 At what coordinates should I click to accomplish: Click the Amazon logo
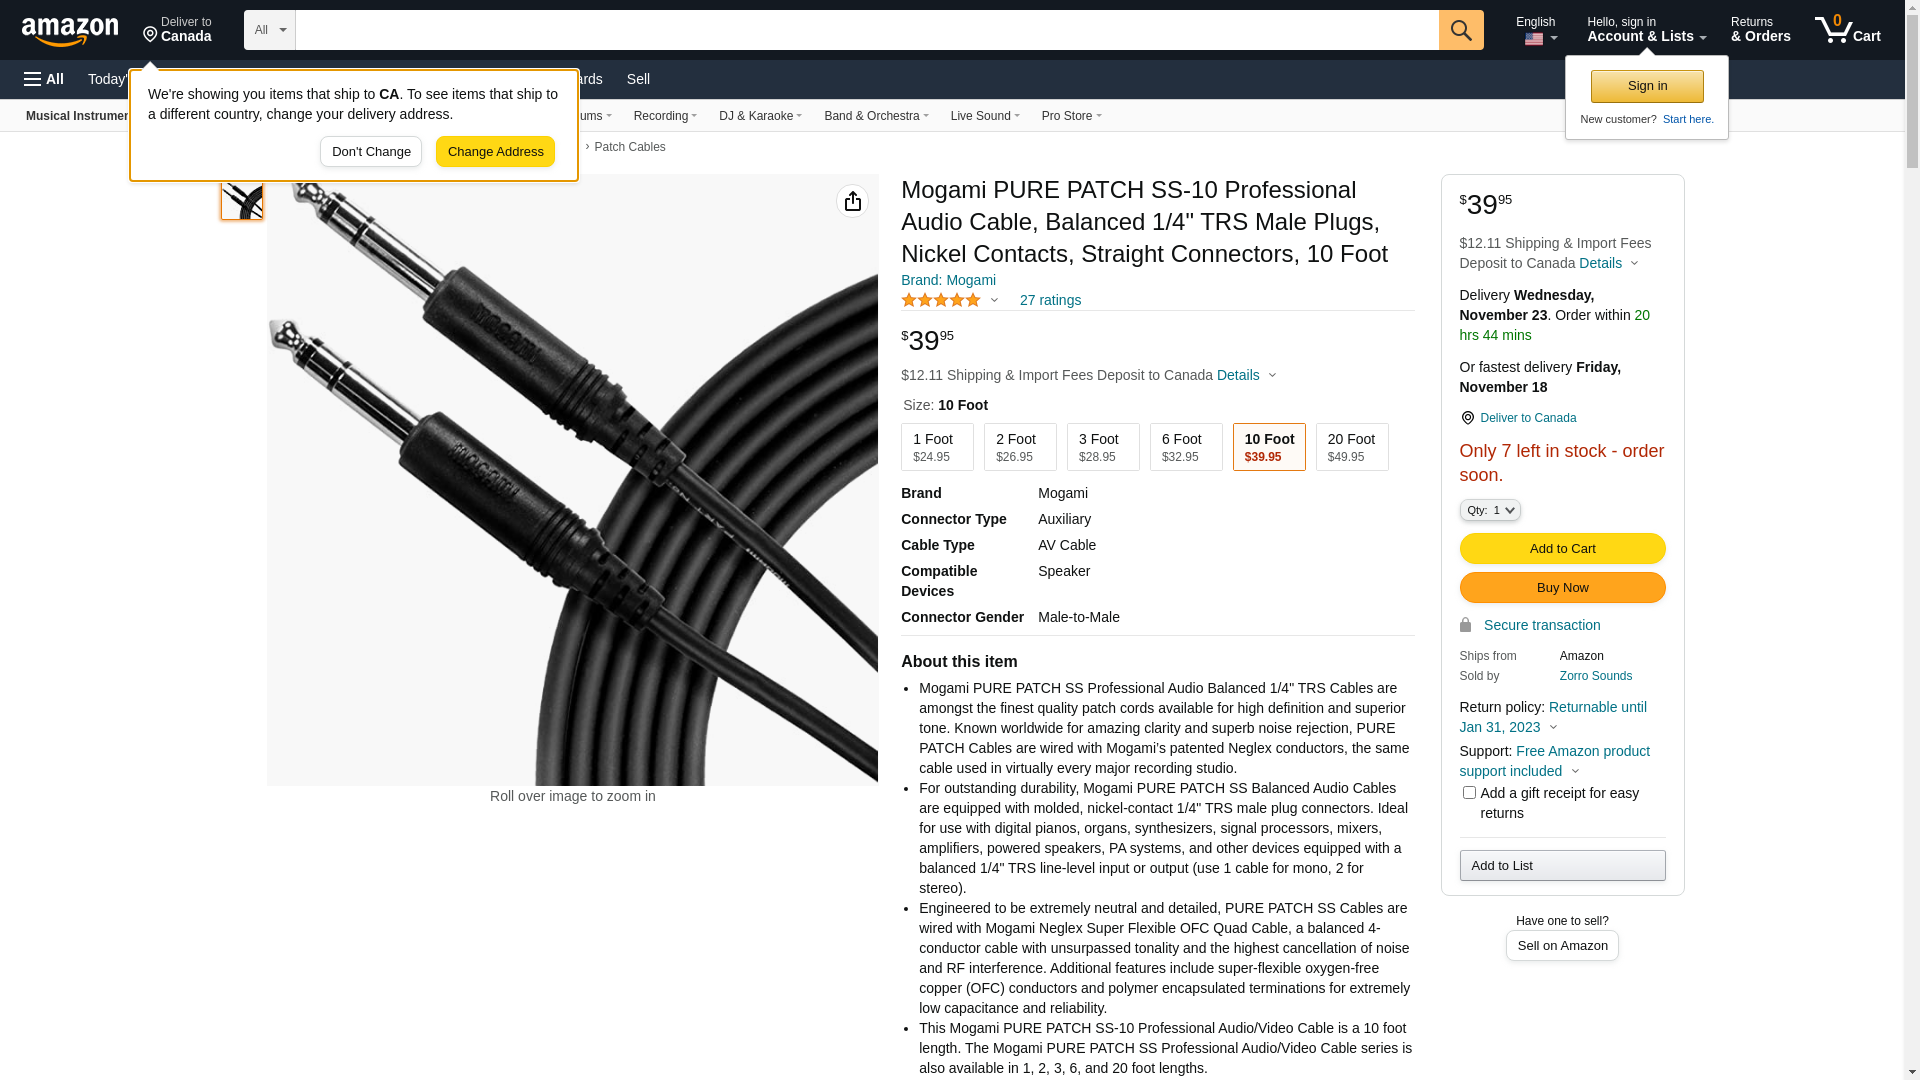tap(70, 32)
